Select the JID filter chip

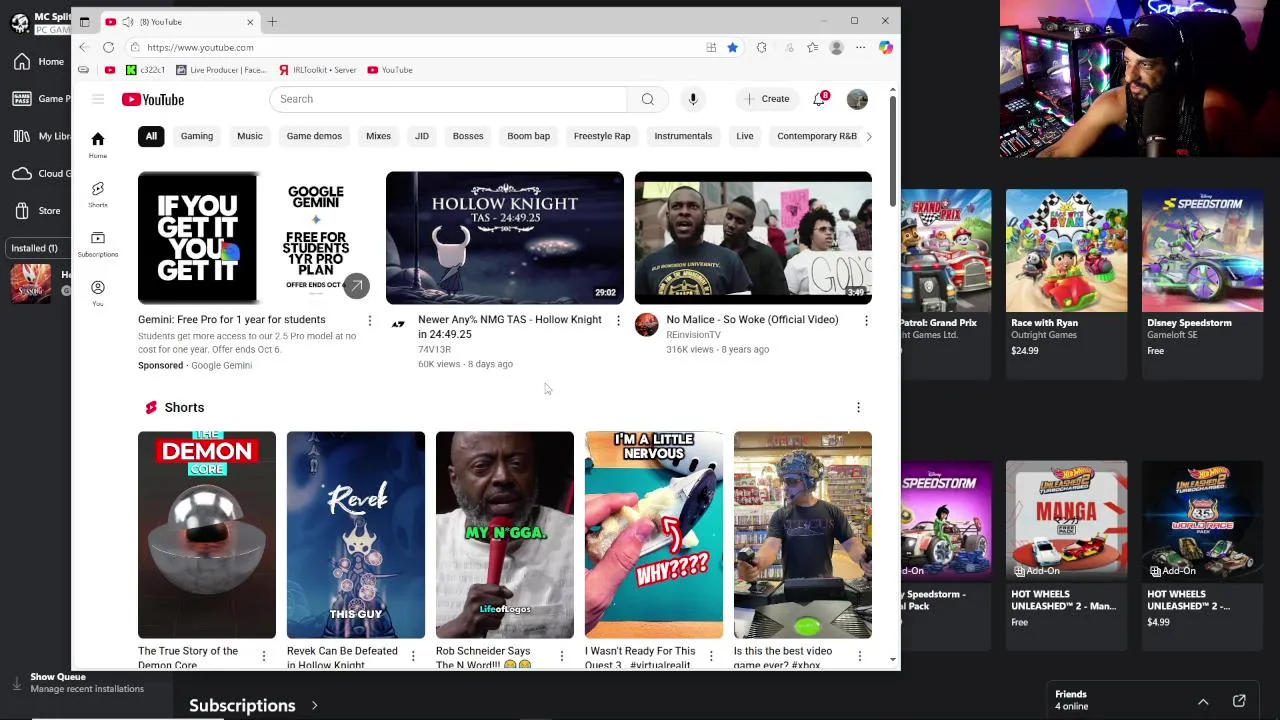tap(422, 136)
